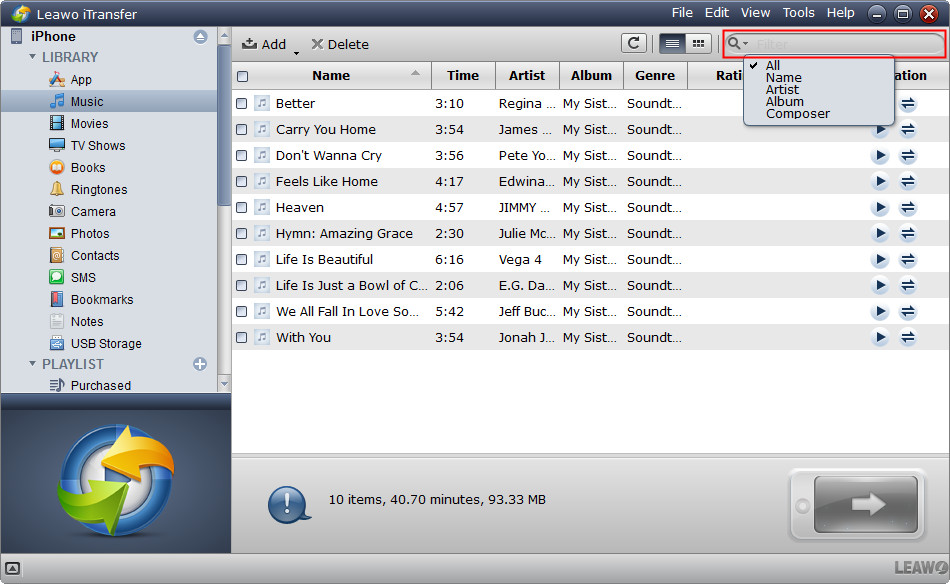The height and width of the screenshot is (584, 950).
Task: Collapse the PLAYLIST section
Action: point(32,363)
